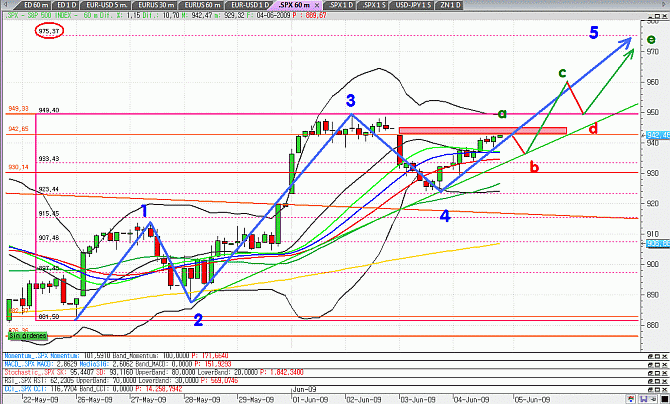Click the '.SPX - S&P 500 INDEX' chart title
This screenshot has width=670, height=404.
tap(41, 15)
